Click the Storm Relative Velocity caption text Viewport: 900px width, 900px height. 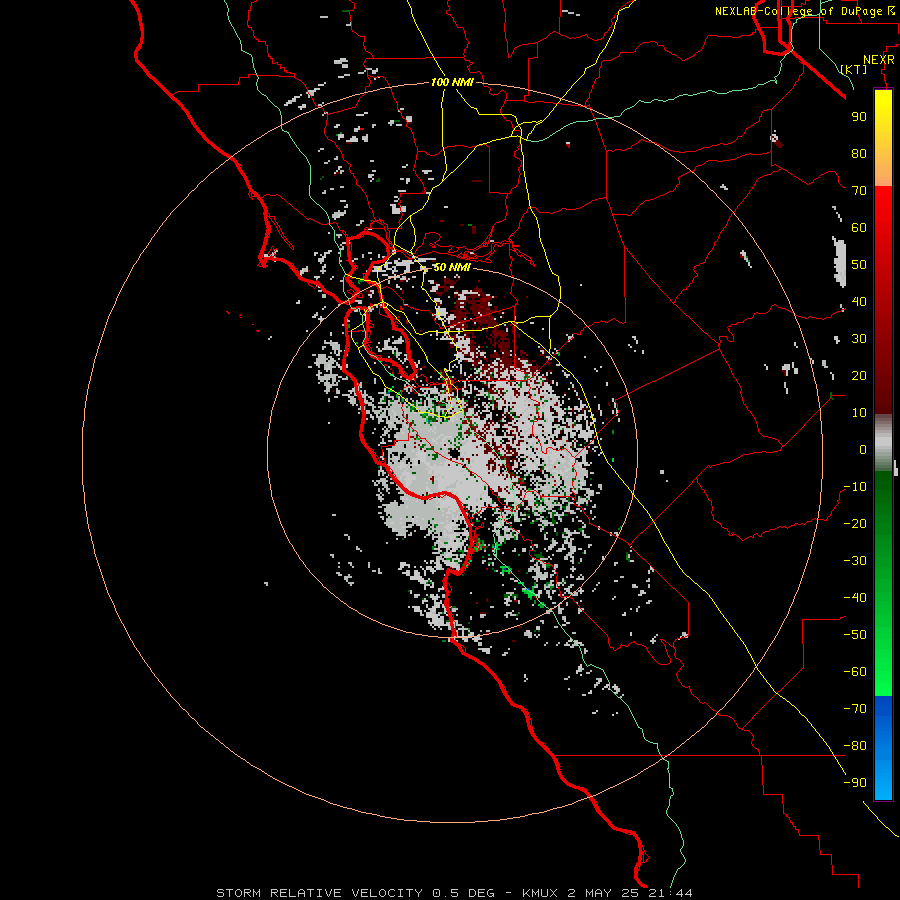pos(454,893)
